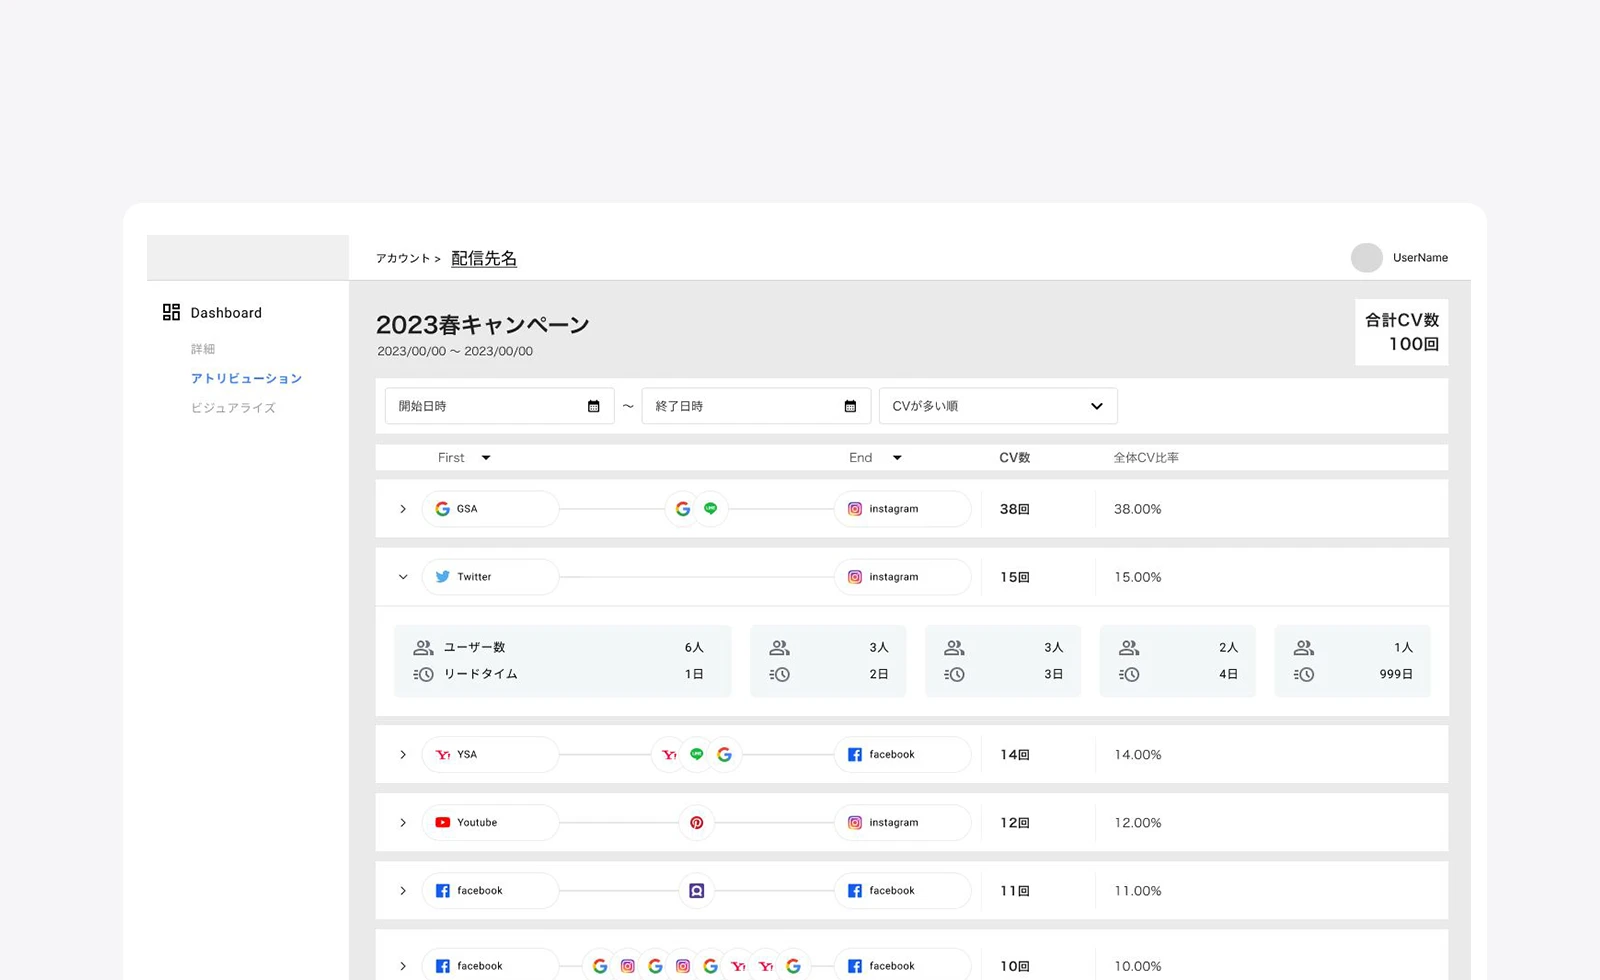Open calendar for 開始日時

(593, 406)
